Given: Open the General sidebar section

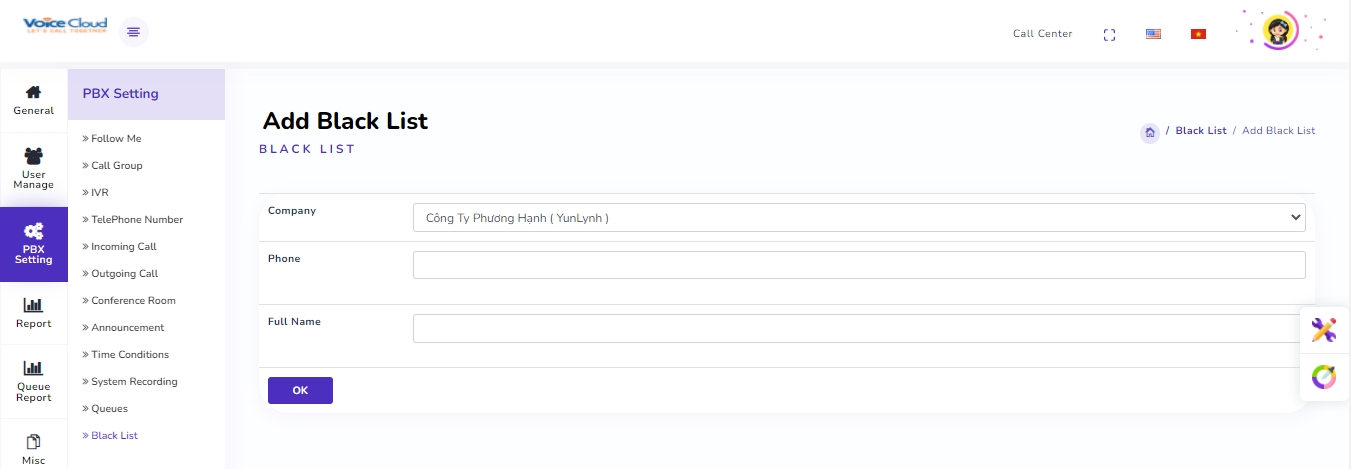Looking at the screenshot, I should pos(33,100).
